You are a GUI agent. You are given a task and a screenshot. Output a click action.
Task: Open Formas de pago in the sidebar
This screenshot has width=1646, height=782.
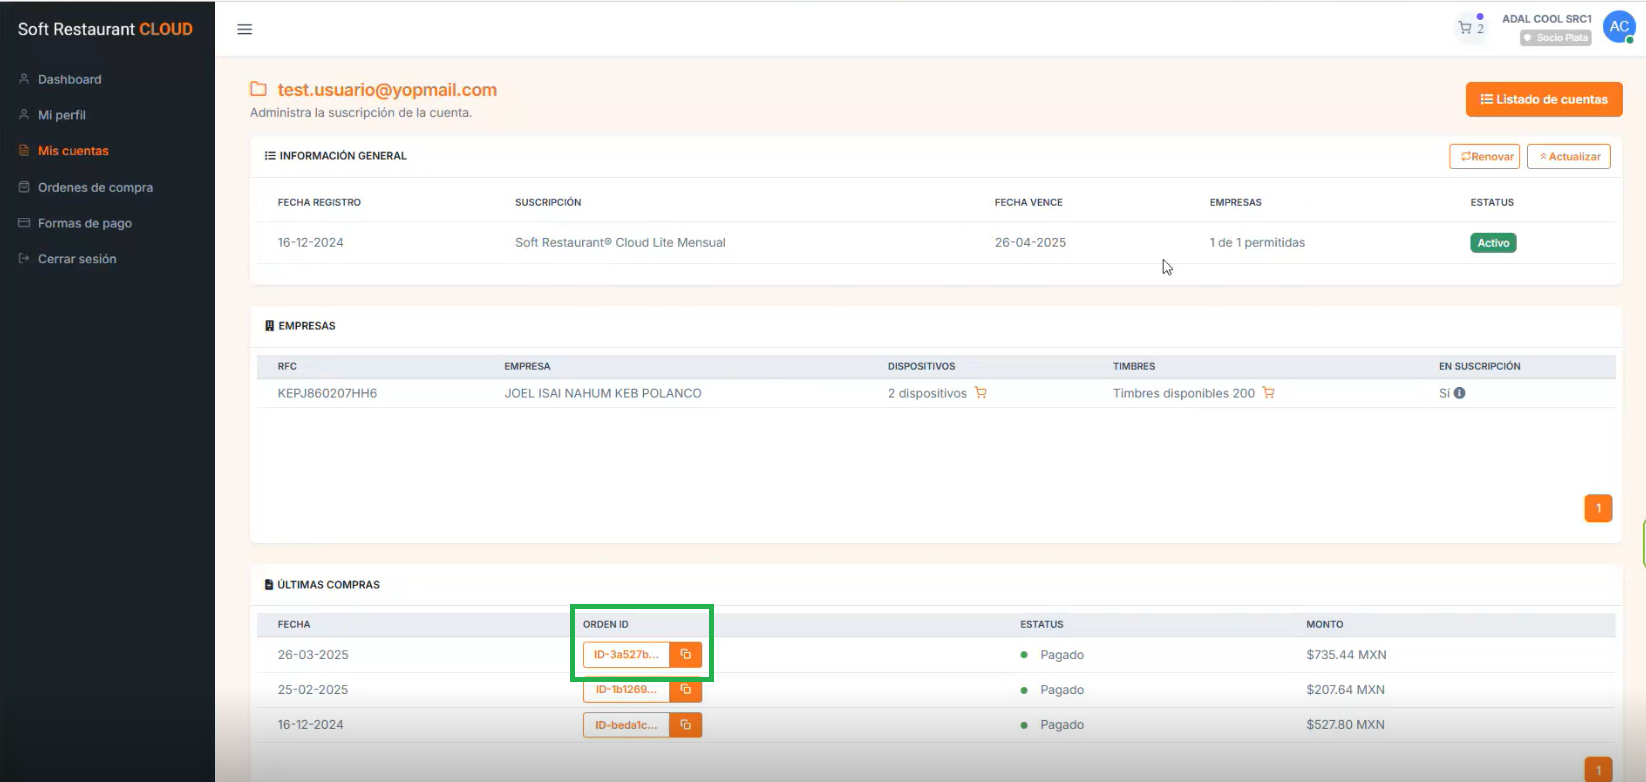pyautogui.click(x=85, y=223)
